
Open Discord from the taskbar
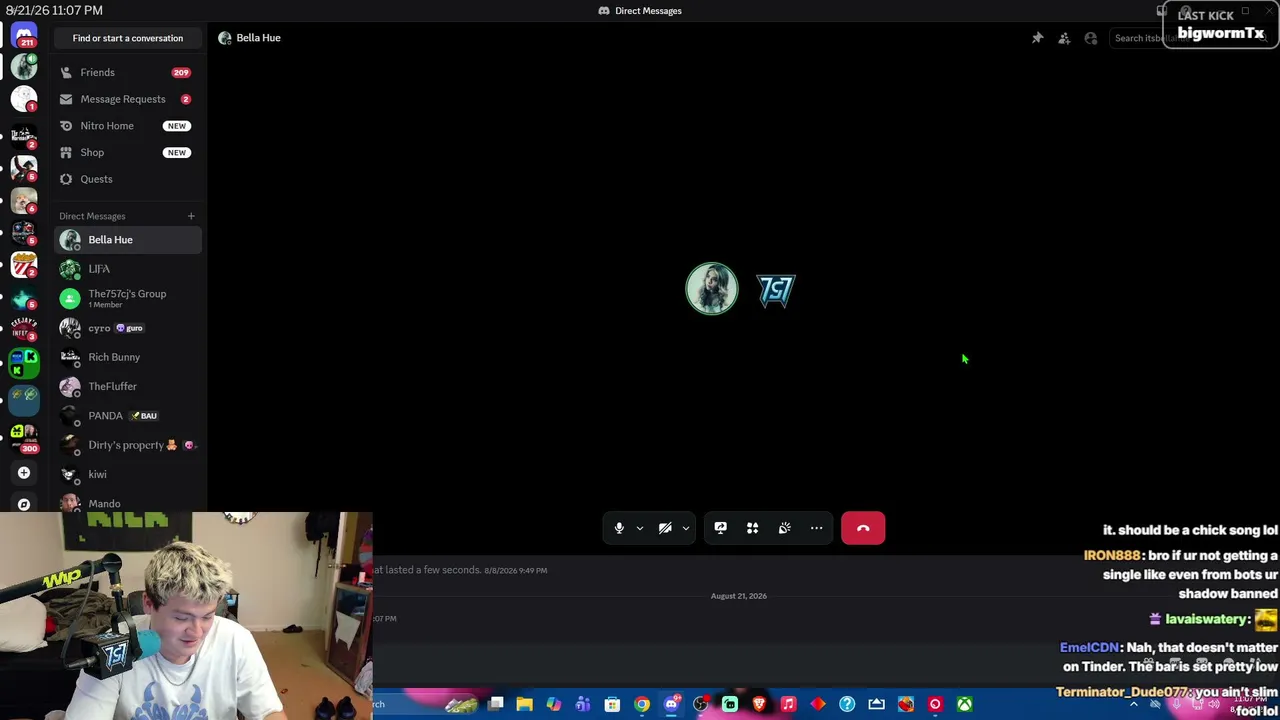click(x=671, y=705)
